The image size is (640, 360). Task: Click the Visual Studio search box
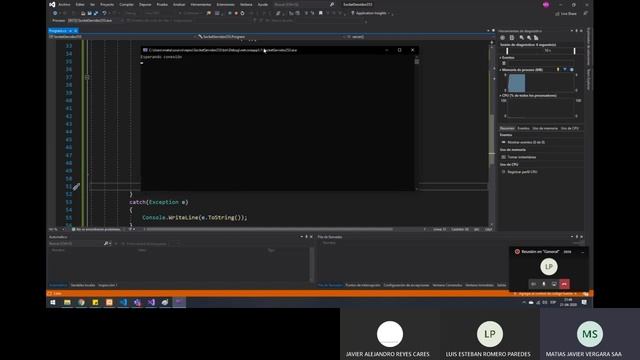[304, 4]
